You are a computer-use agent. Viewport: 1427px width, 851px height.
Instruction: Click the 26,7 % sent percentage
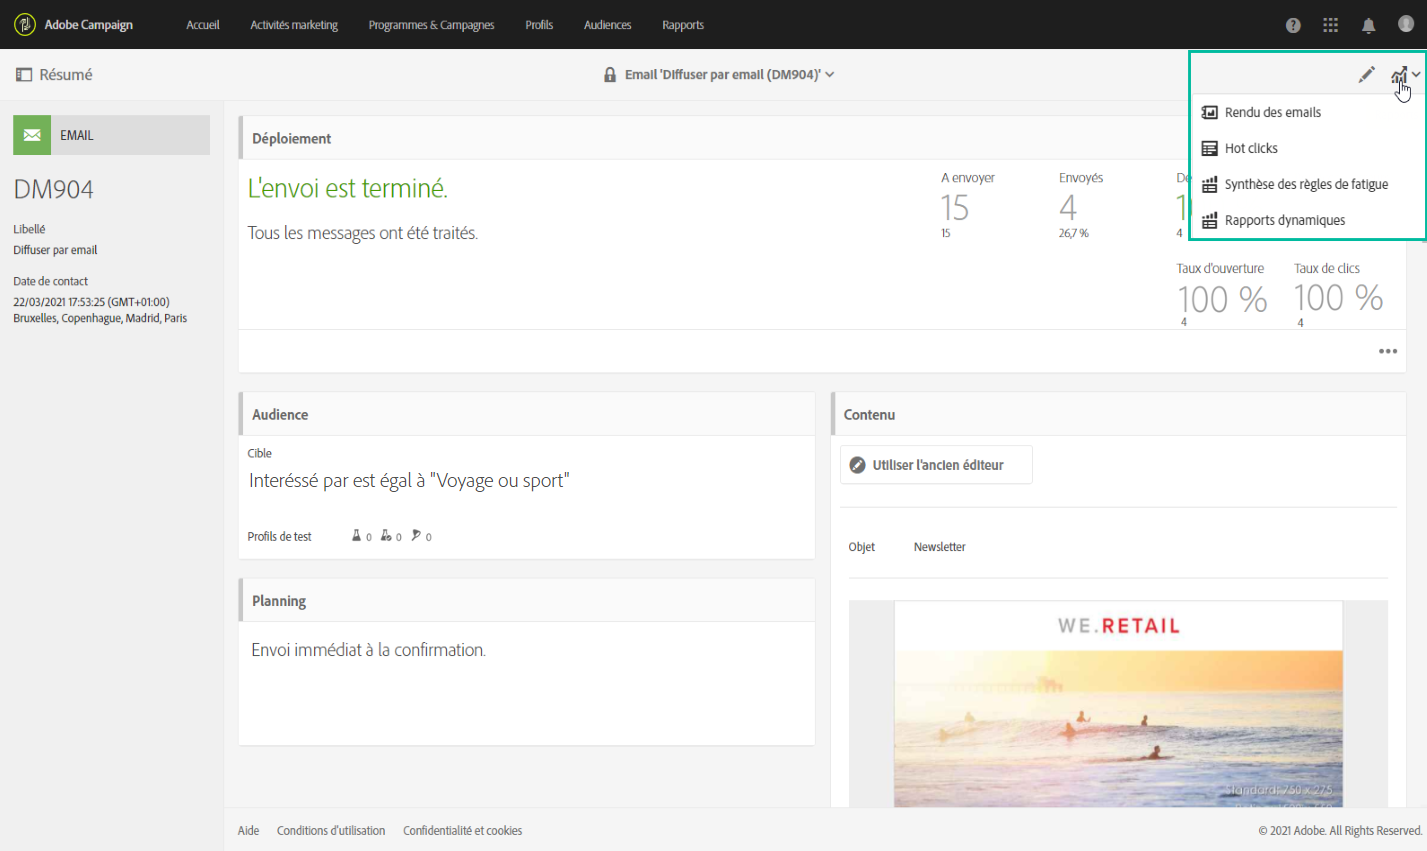click(x=1074, y=233)
